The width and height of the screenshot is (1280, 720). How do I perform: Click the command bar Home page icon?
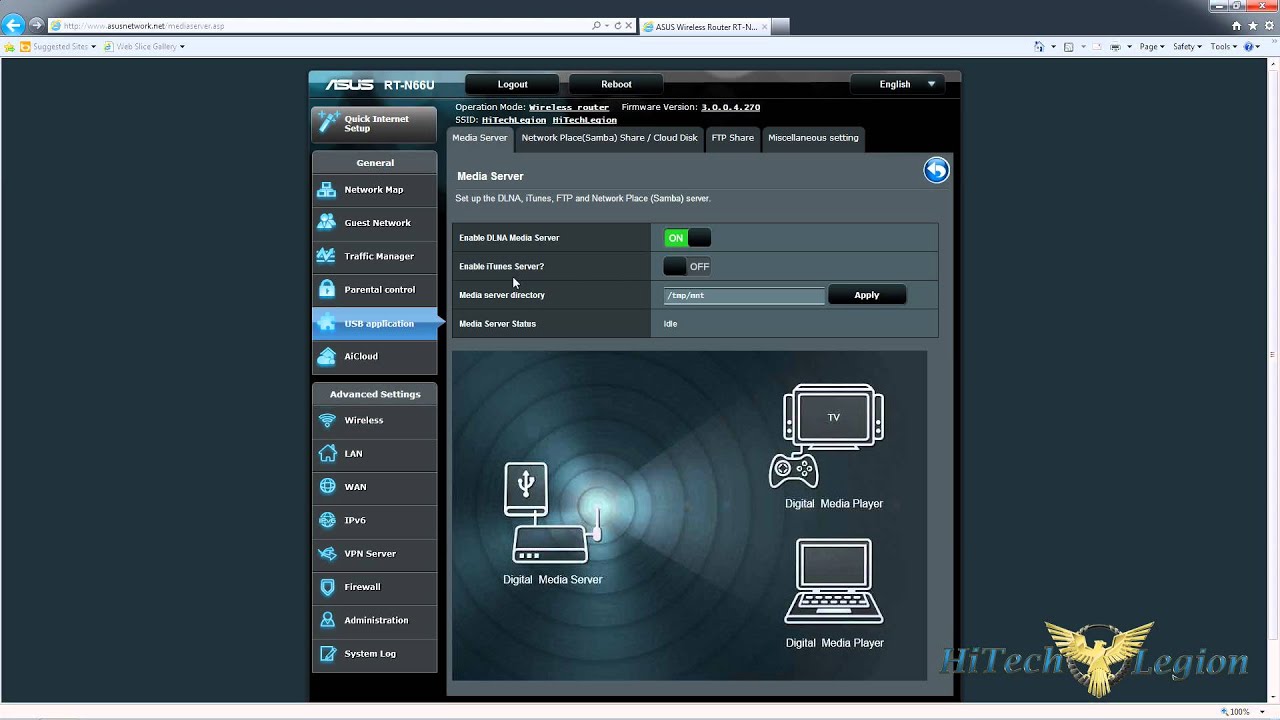[x=1038, y=46]
